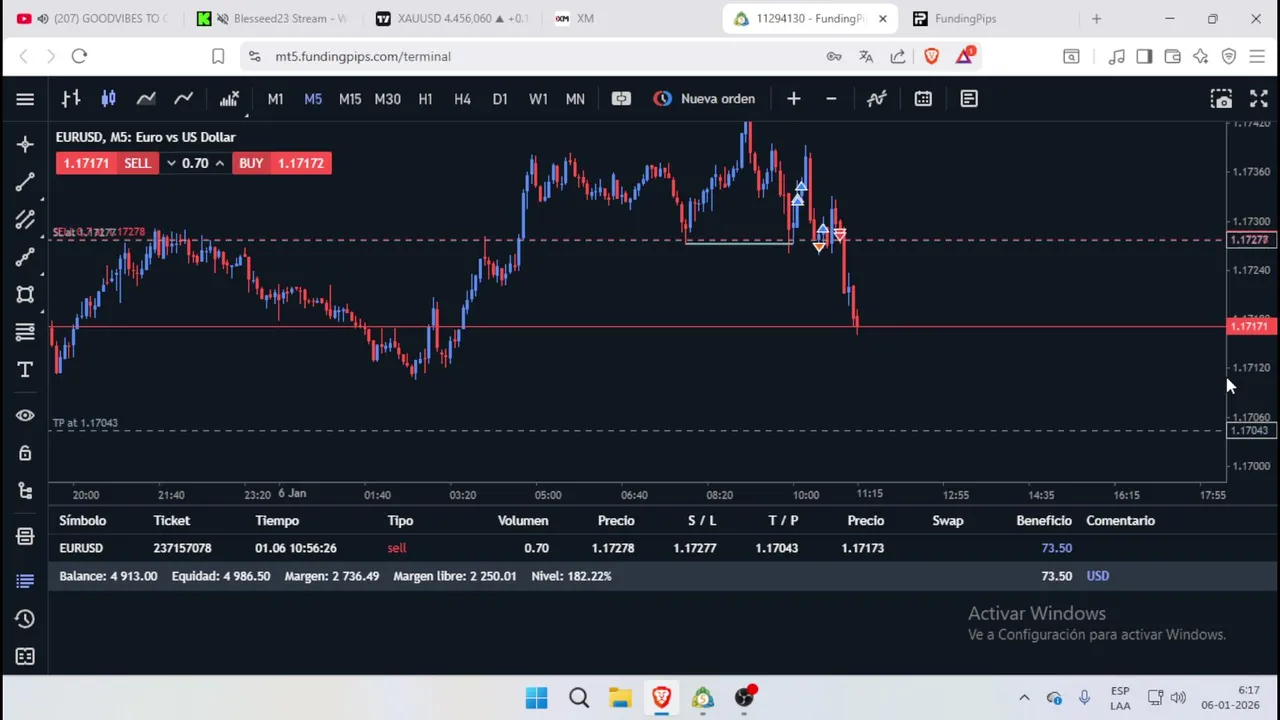The image size is (1280, 720).
Task: Zoom in chart with plus icon
Action: 793,99
